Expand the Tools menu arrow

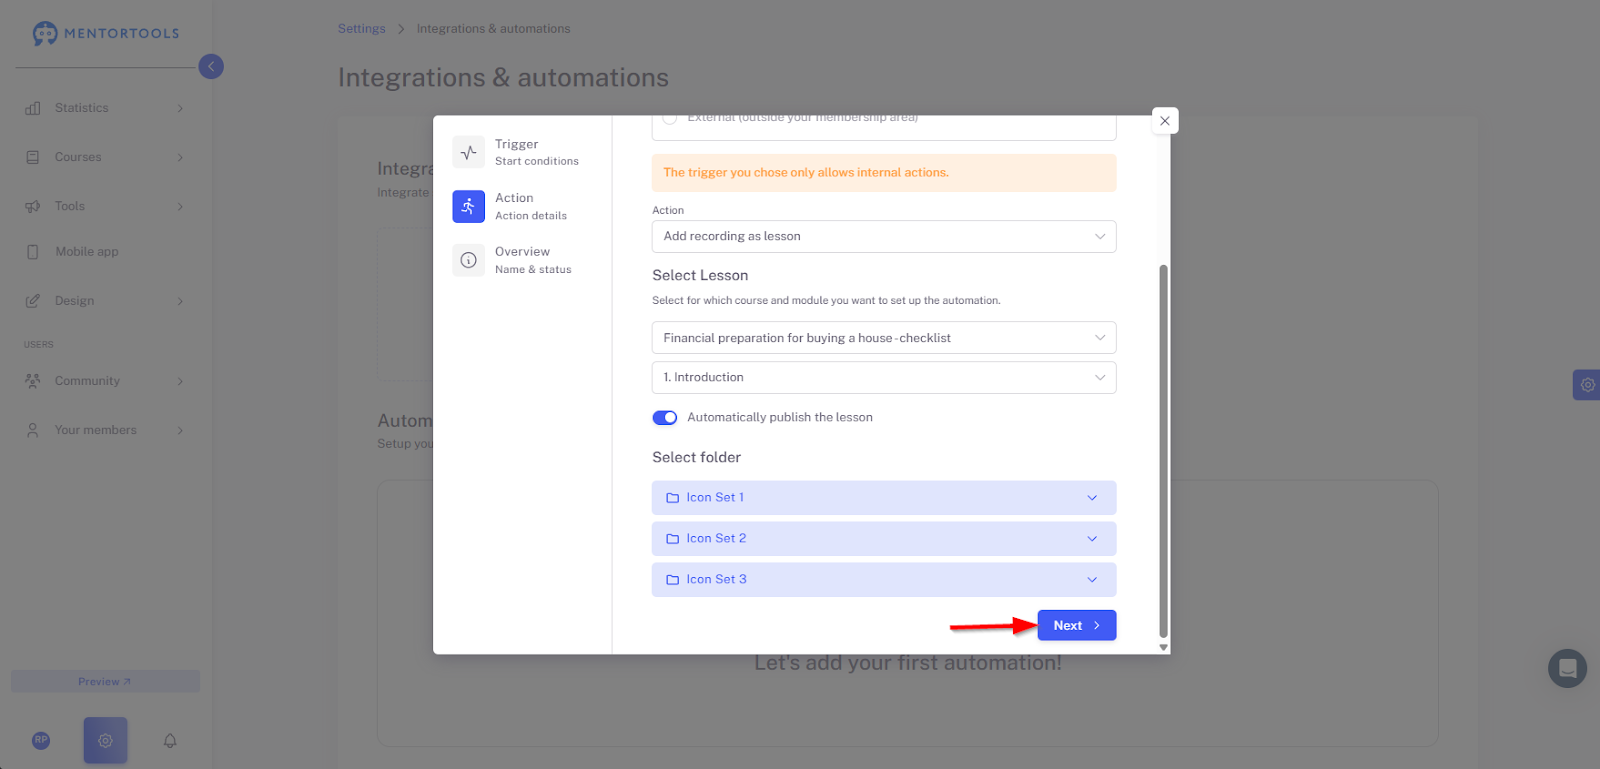click(x=180, y=206)
